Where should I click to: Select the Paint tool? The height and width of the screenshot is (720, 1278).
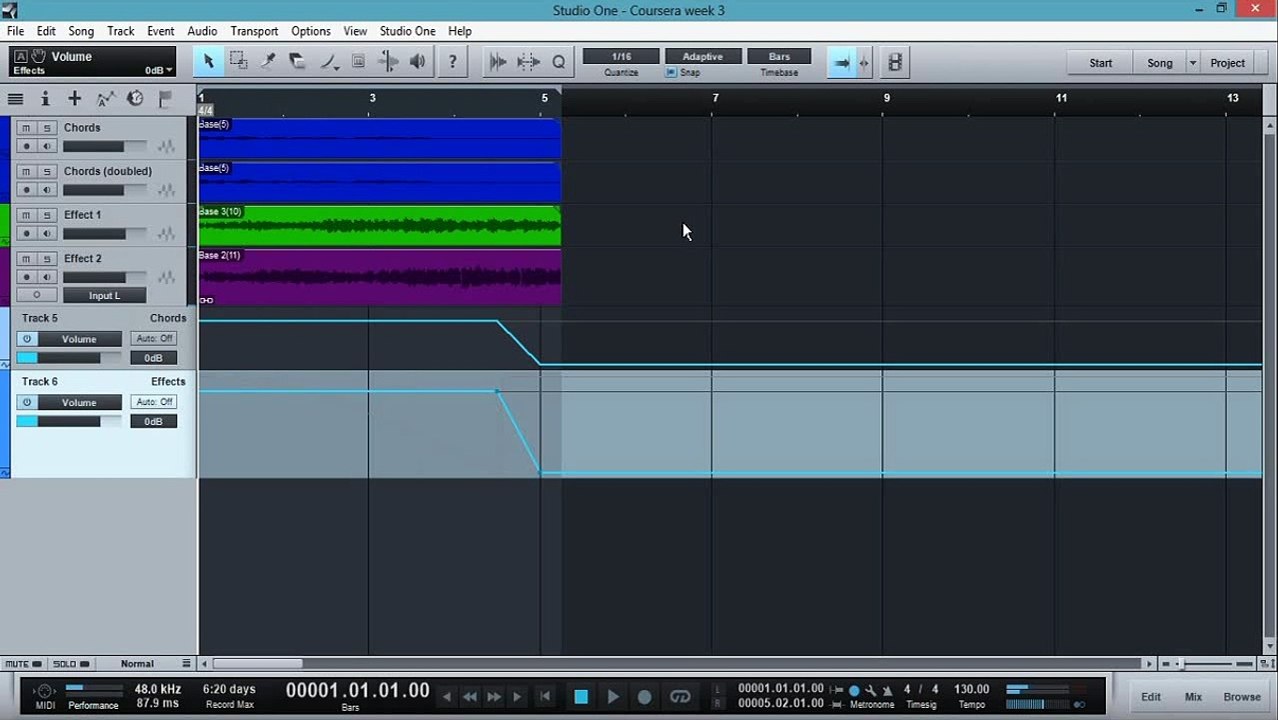coord(328,62)
